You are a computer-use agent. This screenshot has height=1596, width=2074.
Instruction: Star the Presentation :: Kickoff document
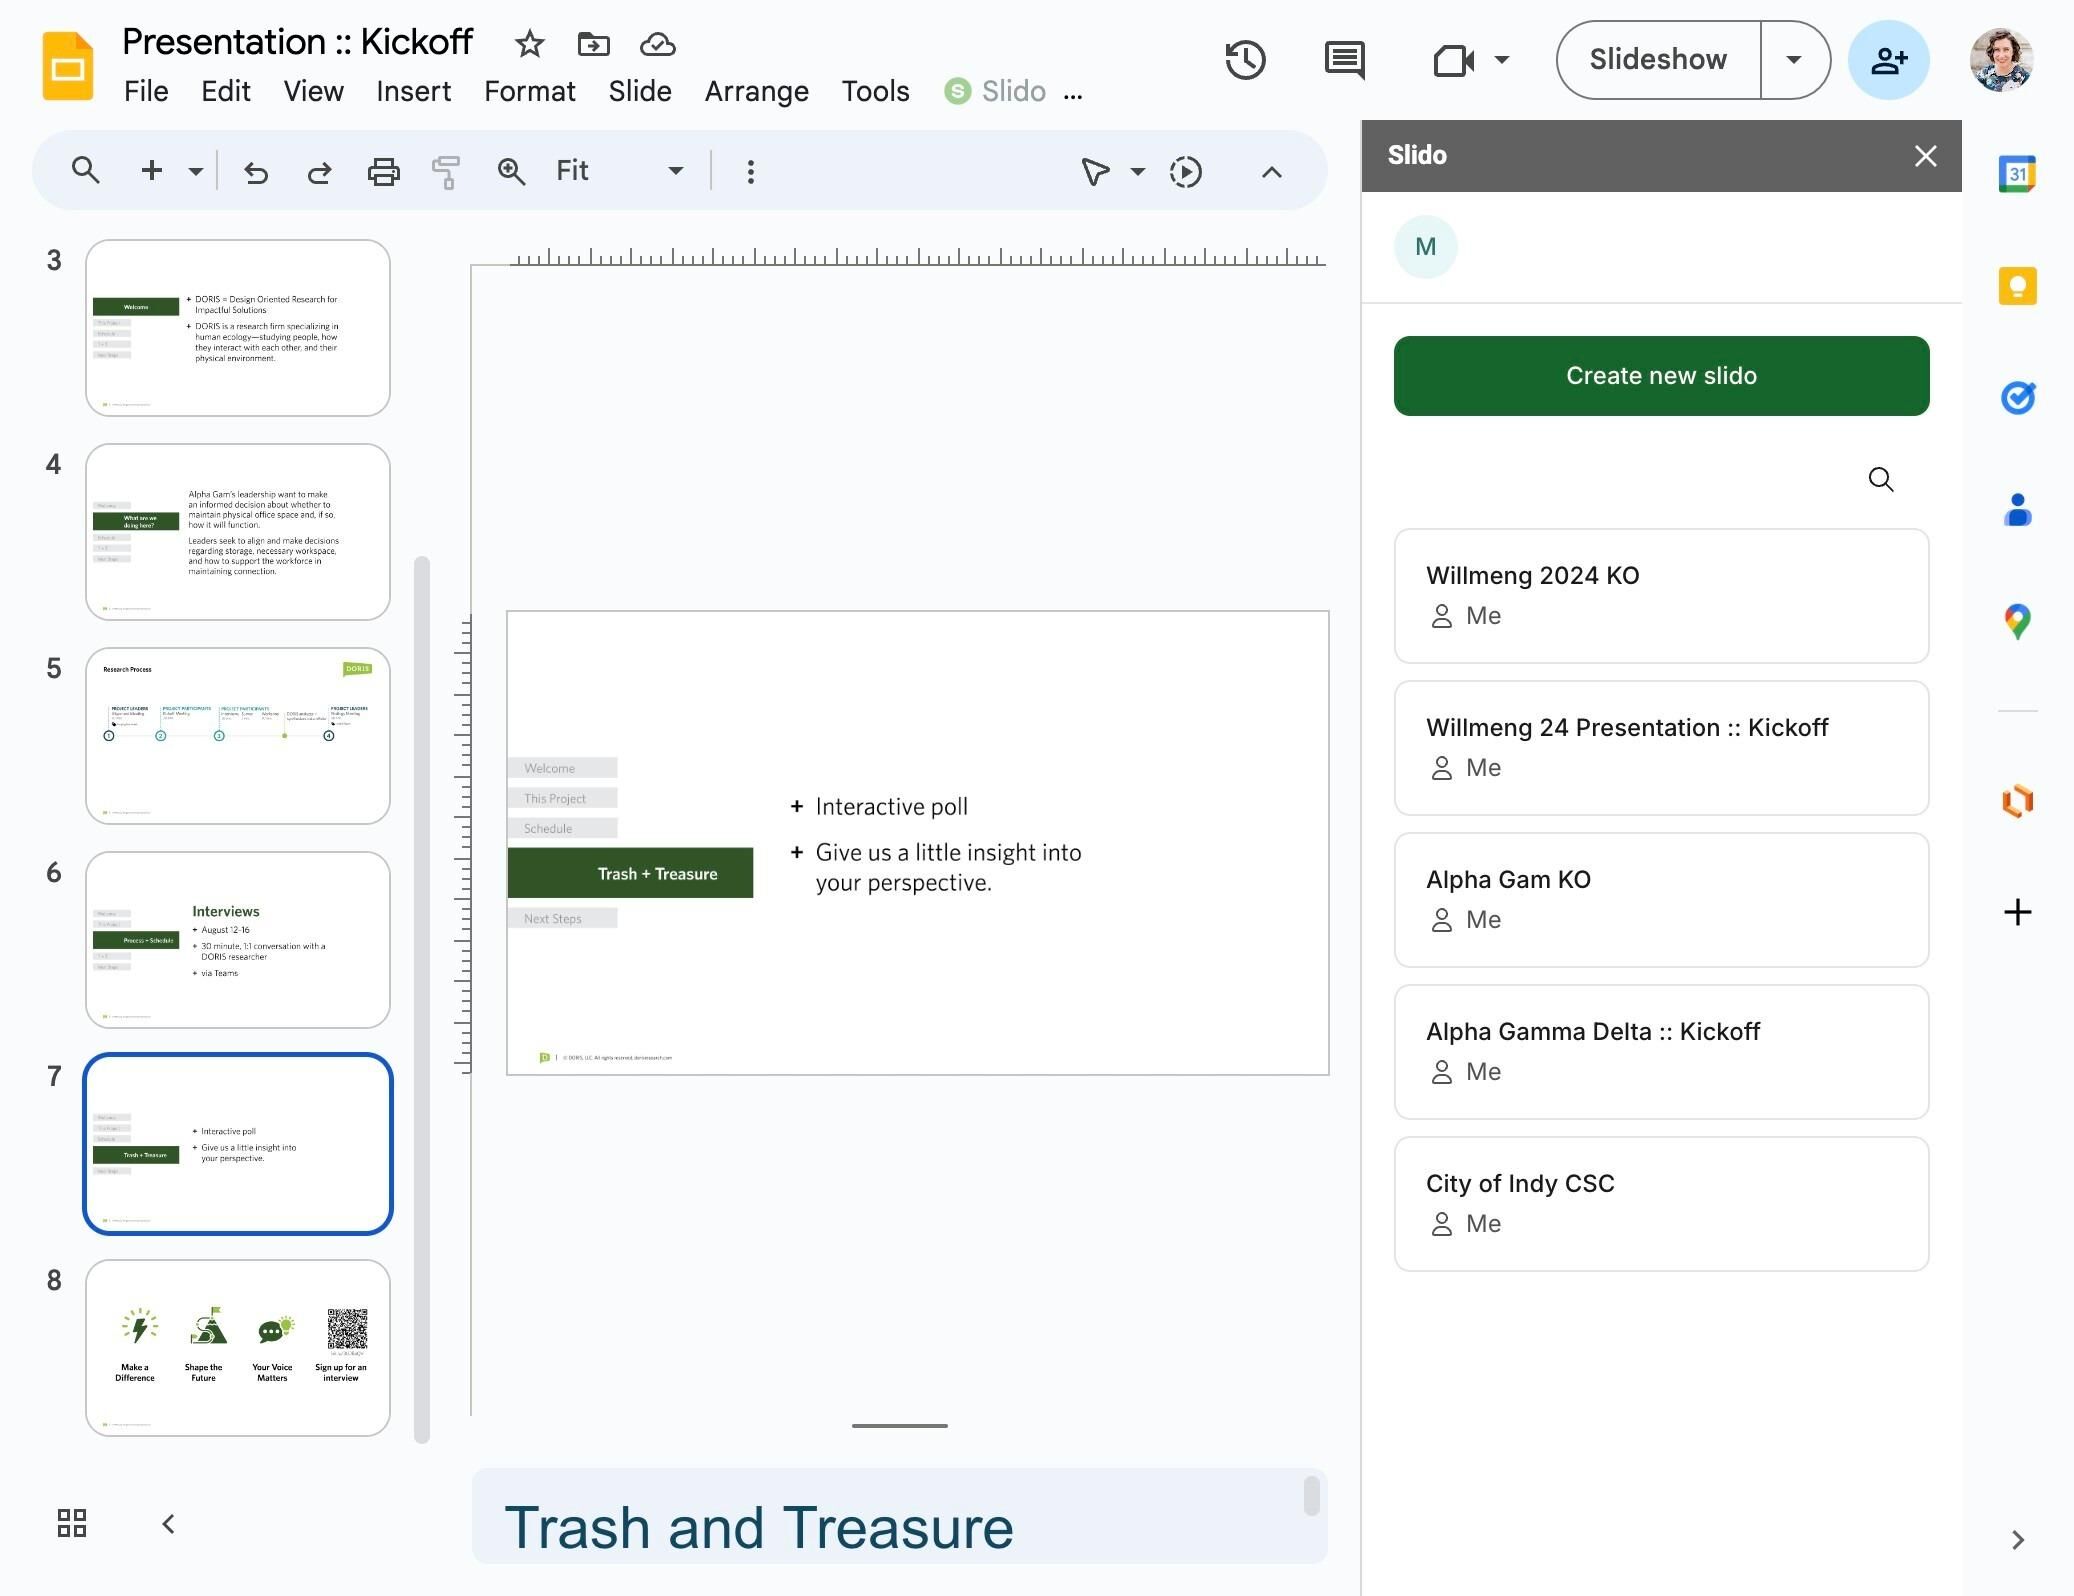click(529, 44)
